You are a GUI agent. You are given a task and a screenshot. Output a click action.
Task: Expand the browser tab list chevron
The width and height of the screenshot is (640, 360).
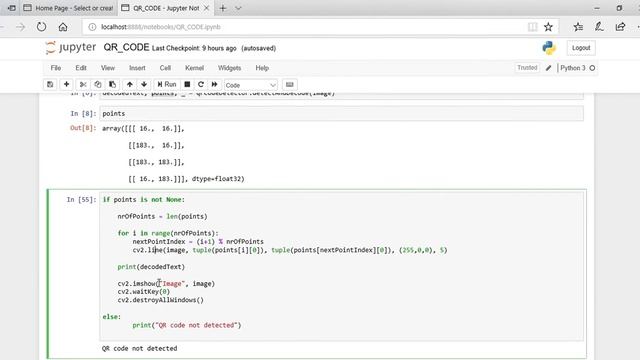pyautogui.click(x=238, y=8)
